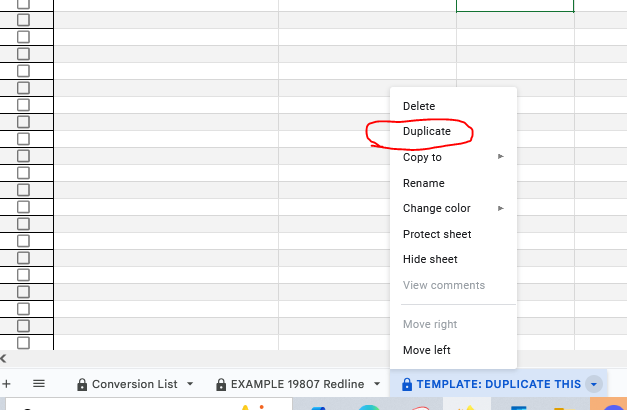This screenshot has width=627, height=410.
Task: Choose Hide sheet menu option
Action: [x=453, y=259]
